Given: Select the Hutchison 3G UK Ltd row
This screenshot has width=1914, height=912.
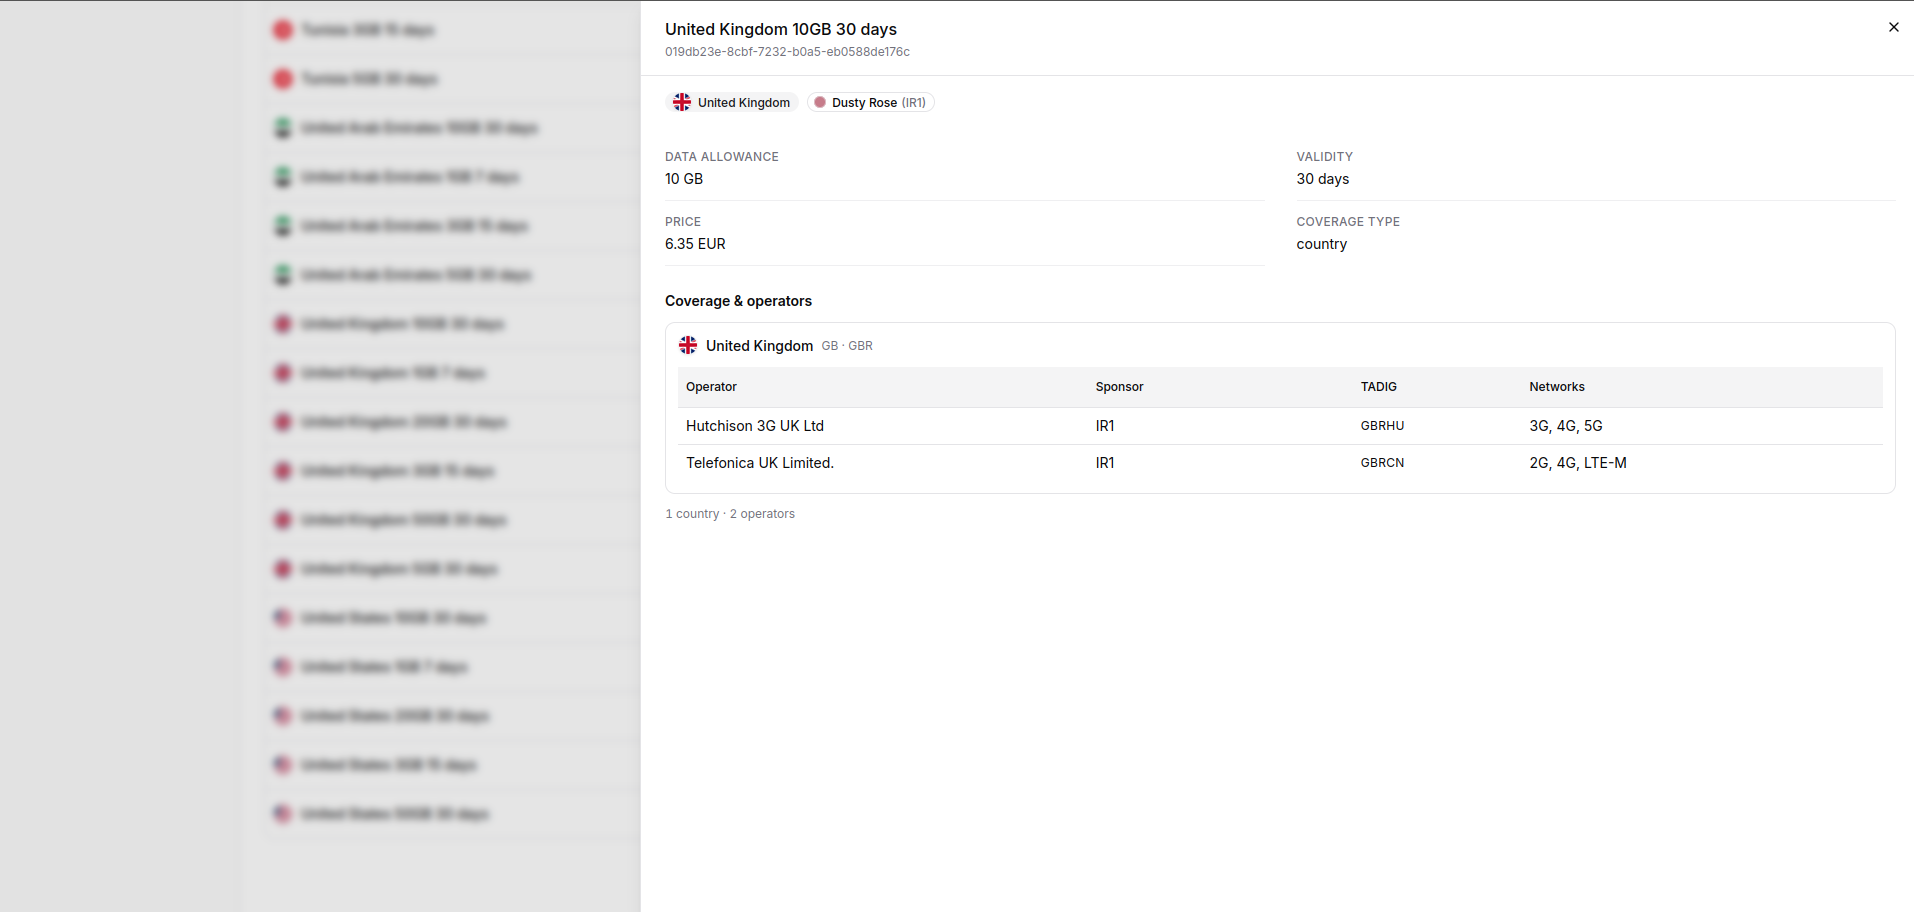Looking at the screenshot, I should 1280,426.
